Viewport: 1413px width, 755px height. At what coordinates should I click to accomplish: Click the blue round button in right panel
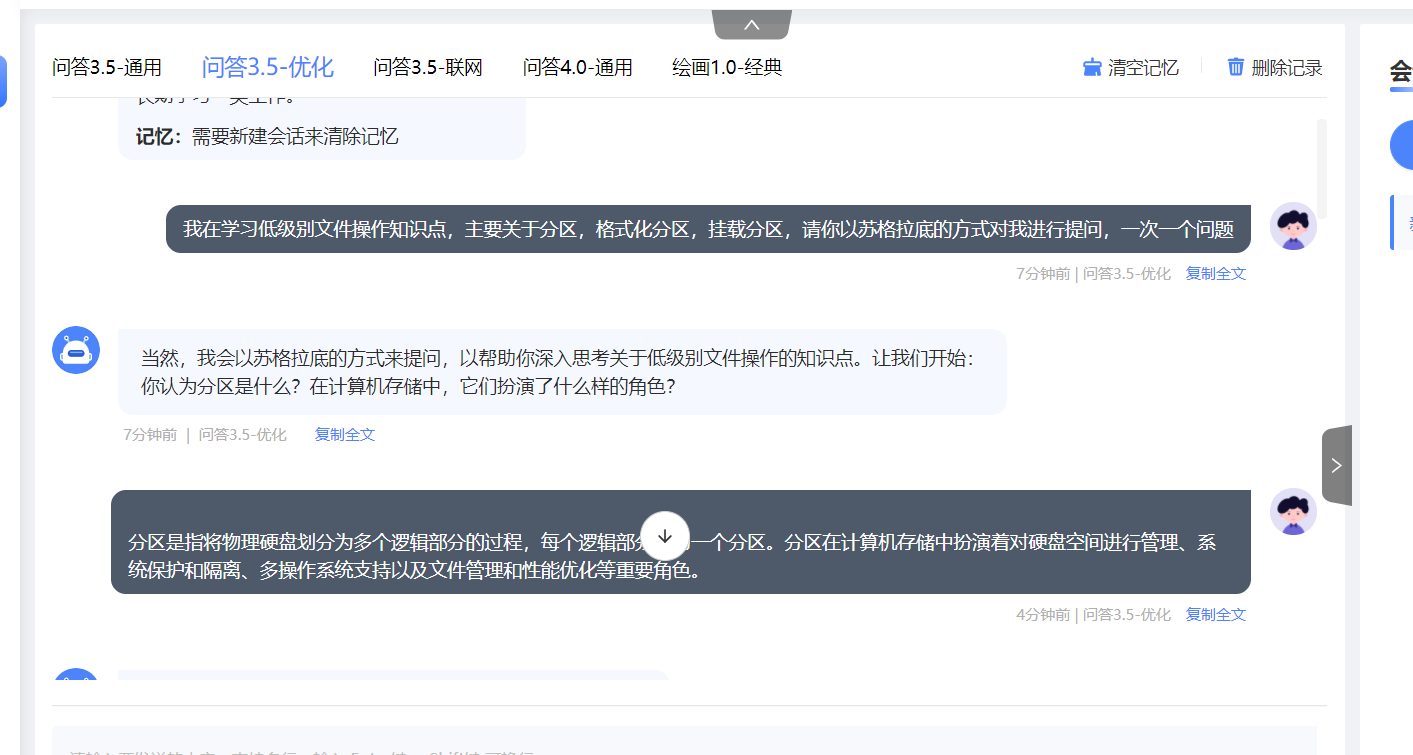tap(1402, 145)
